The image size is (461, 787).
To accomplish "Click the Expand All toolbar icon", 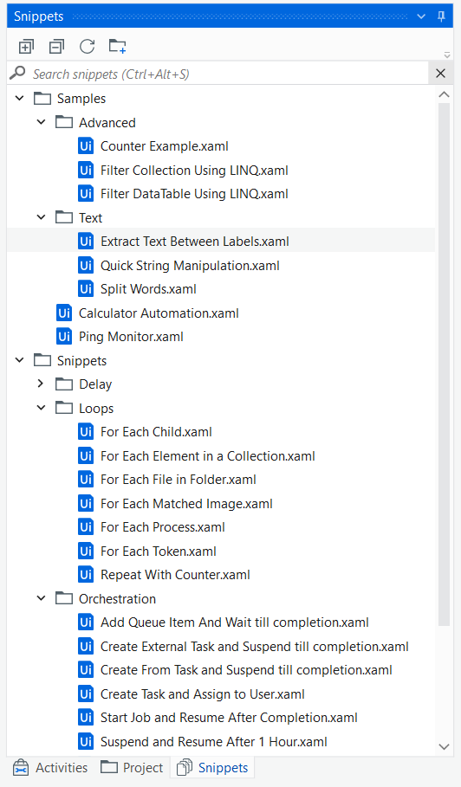I will (x=26, y=47).
